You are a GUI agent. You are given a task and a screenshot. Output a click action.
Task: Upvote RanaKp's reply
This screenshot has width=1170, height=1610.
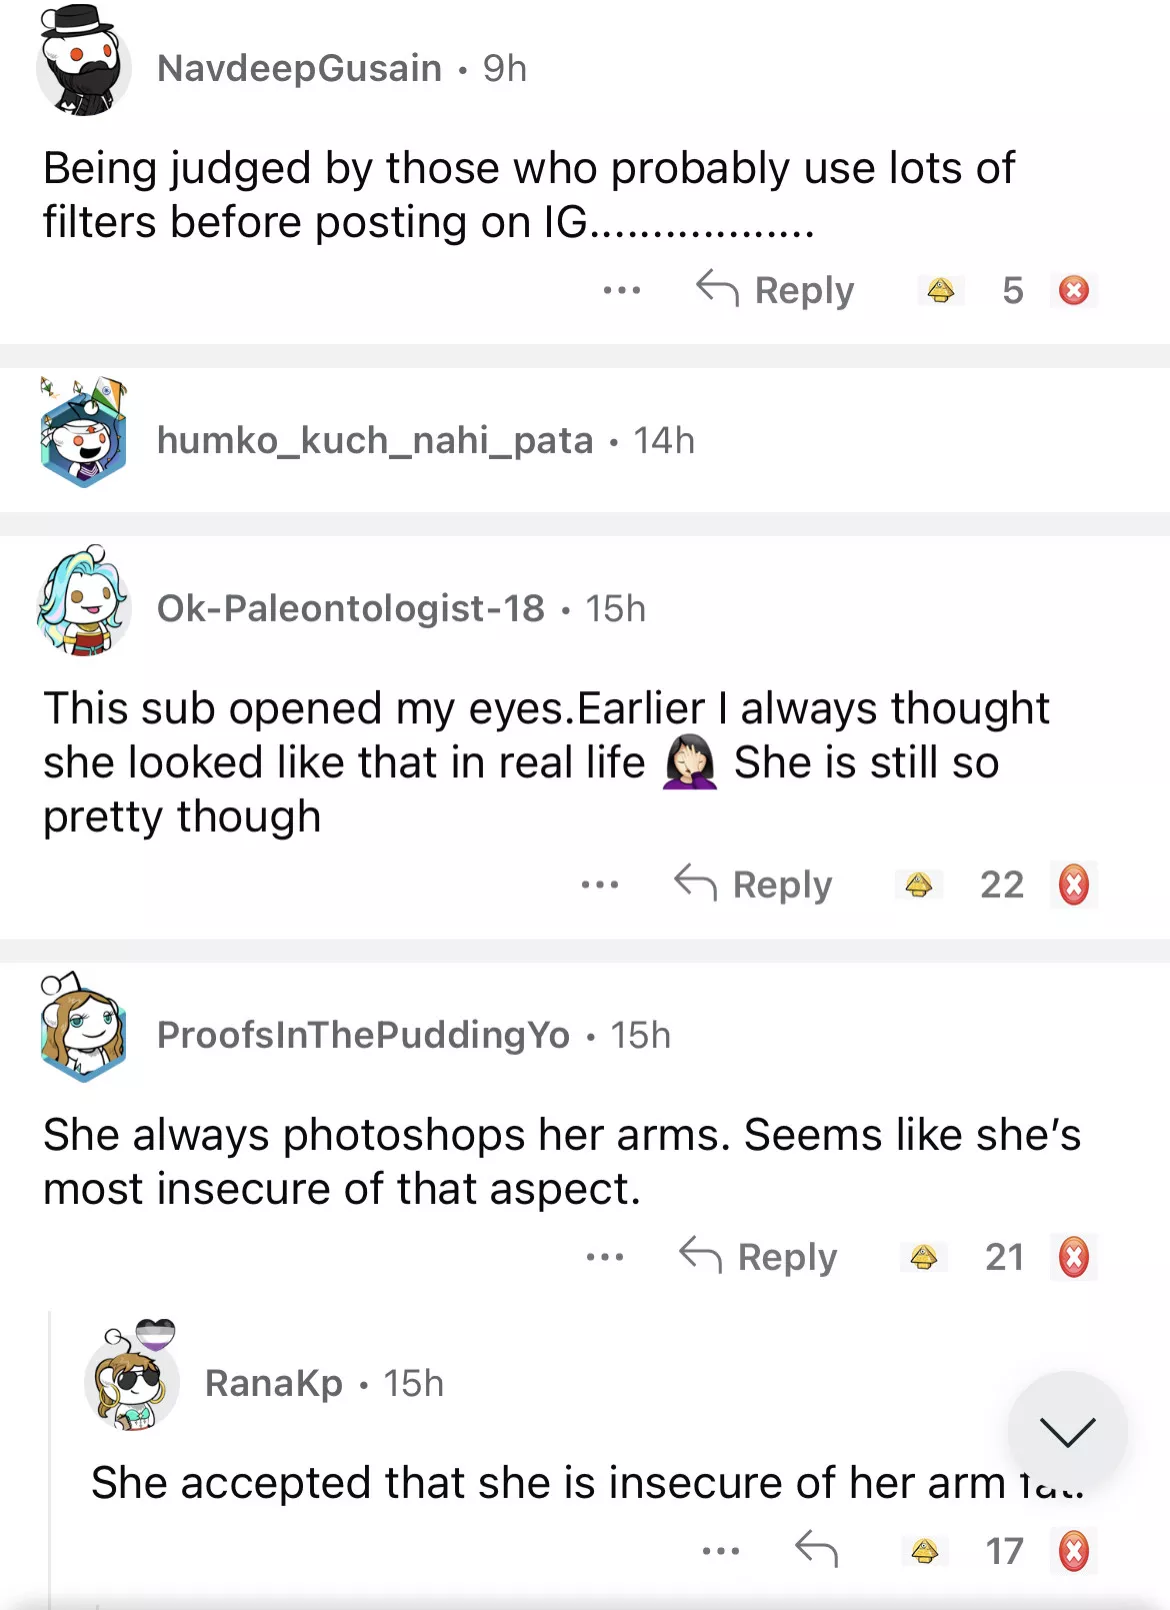click(x=925, y=1551)
